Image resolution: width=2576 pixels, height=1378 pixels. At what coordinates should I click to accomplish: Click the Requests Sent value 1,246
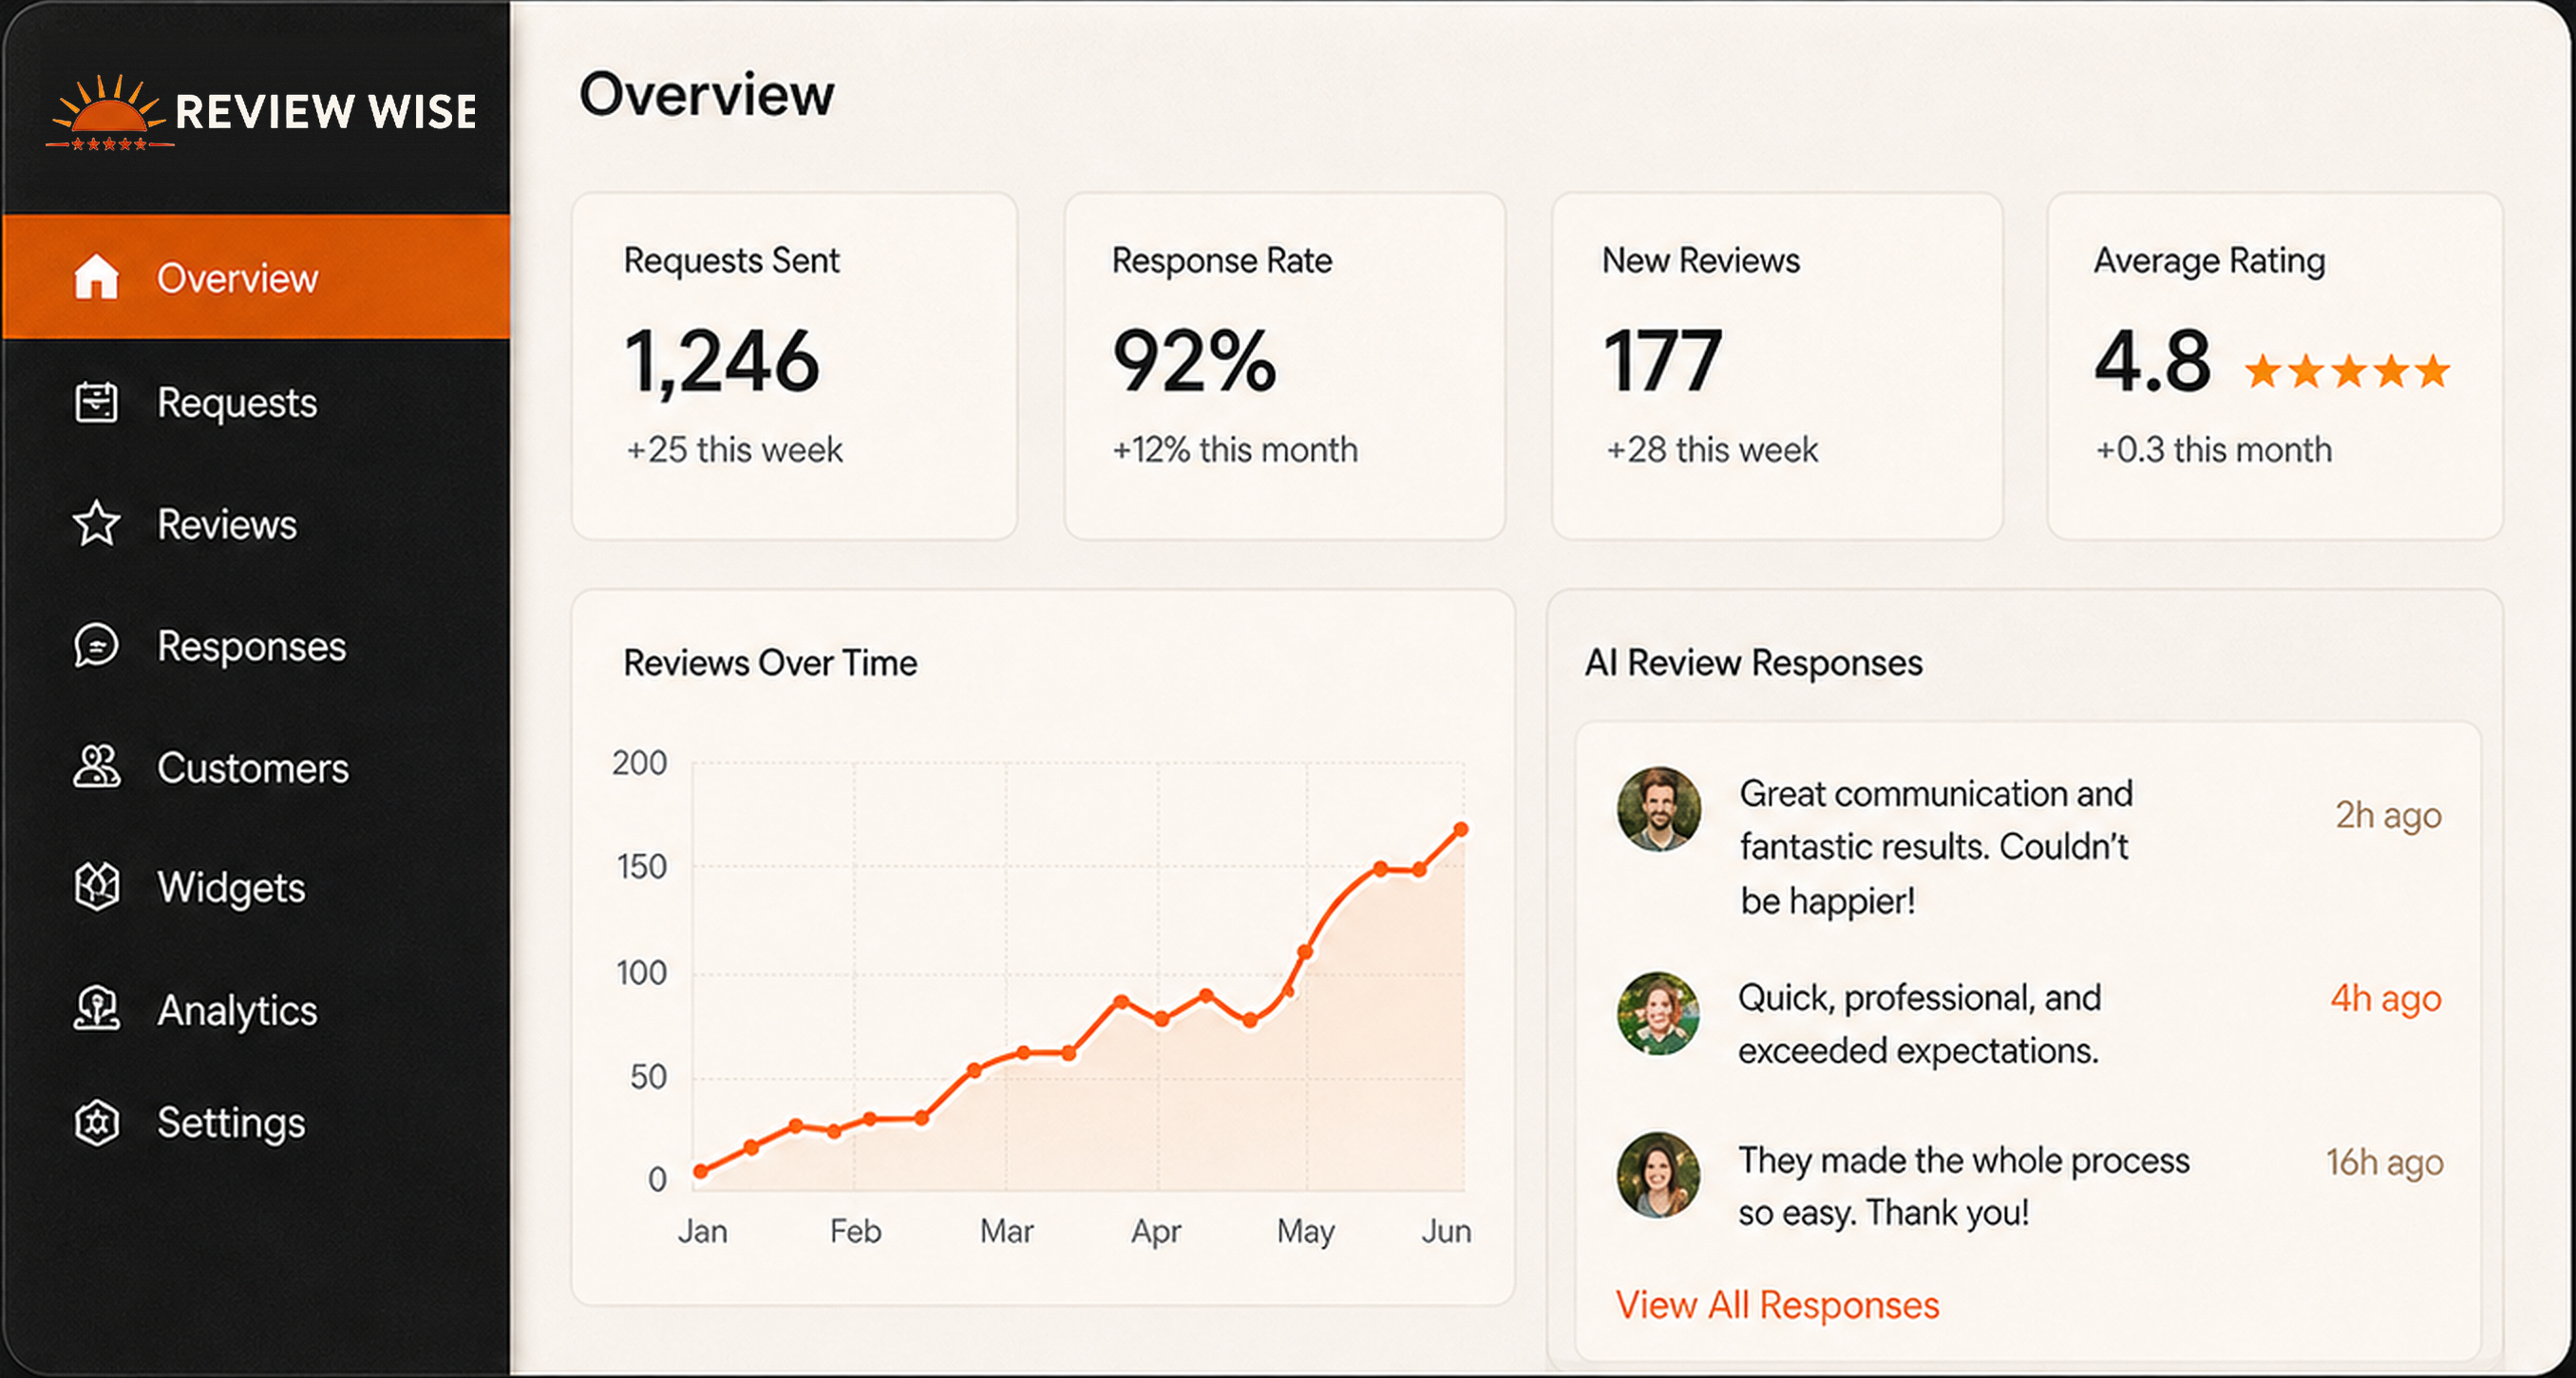pyautogui.click(x=721, y=362)
